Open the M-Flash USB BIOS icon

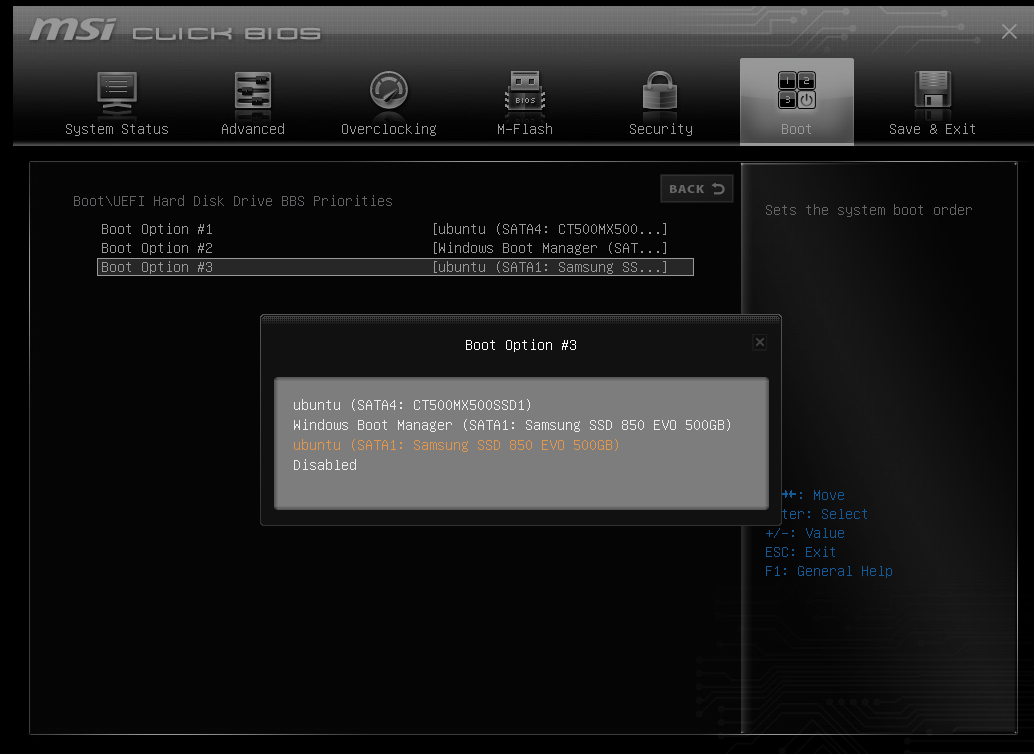pos(525,90)
